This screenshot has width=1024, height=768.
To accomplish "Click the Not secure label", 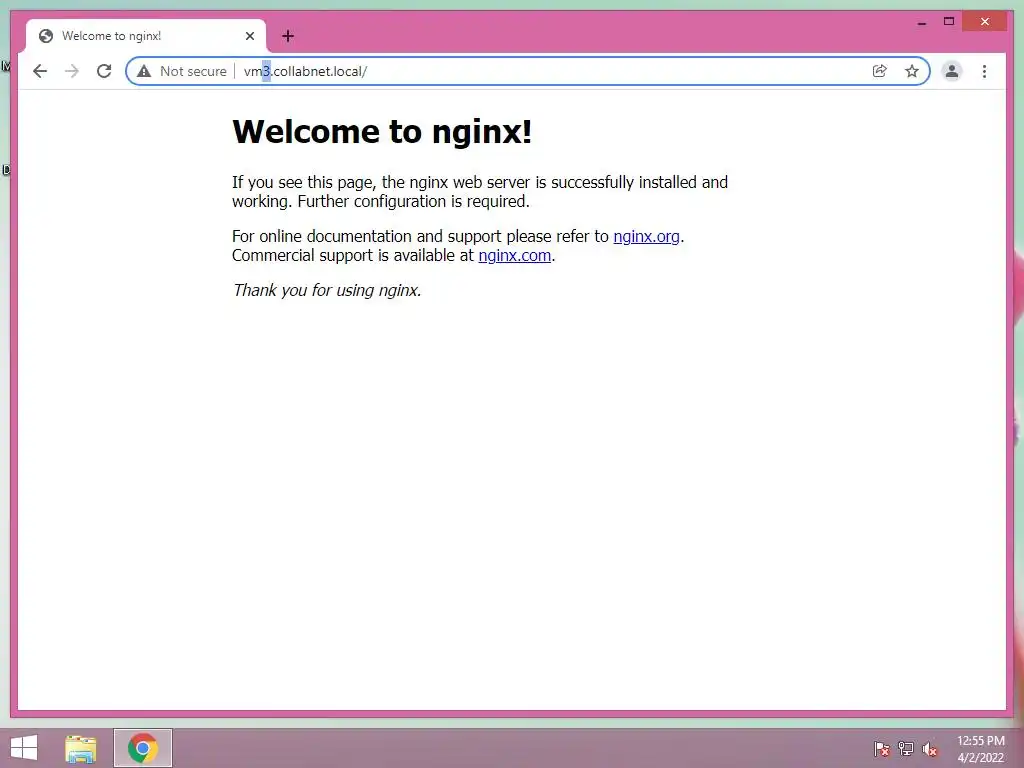I will [x=193, y=71].
